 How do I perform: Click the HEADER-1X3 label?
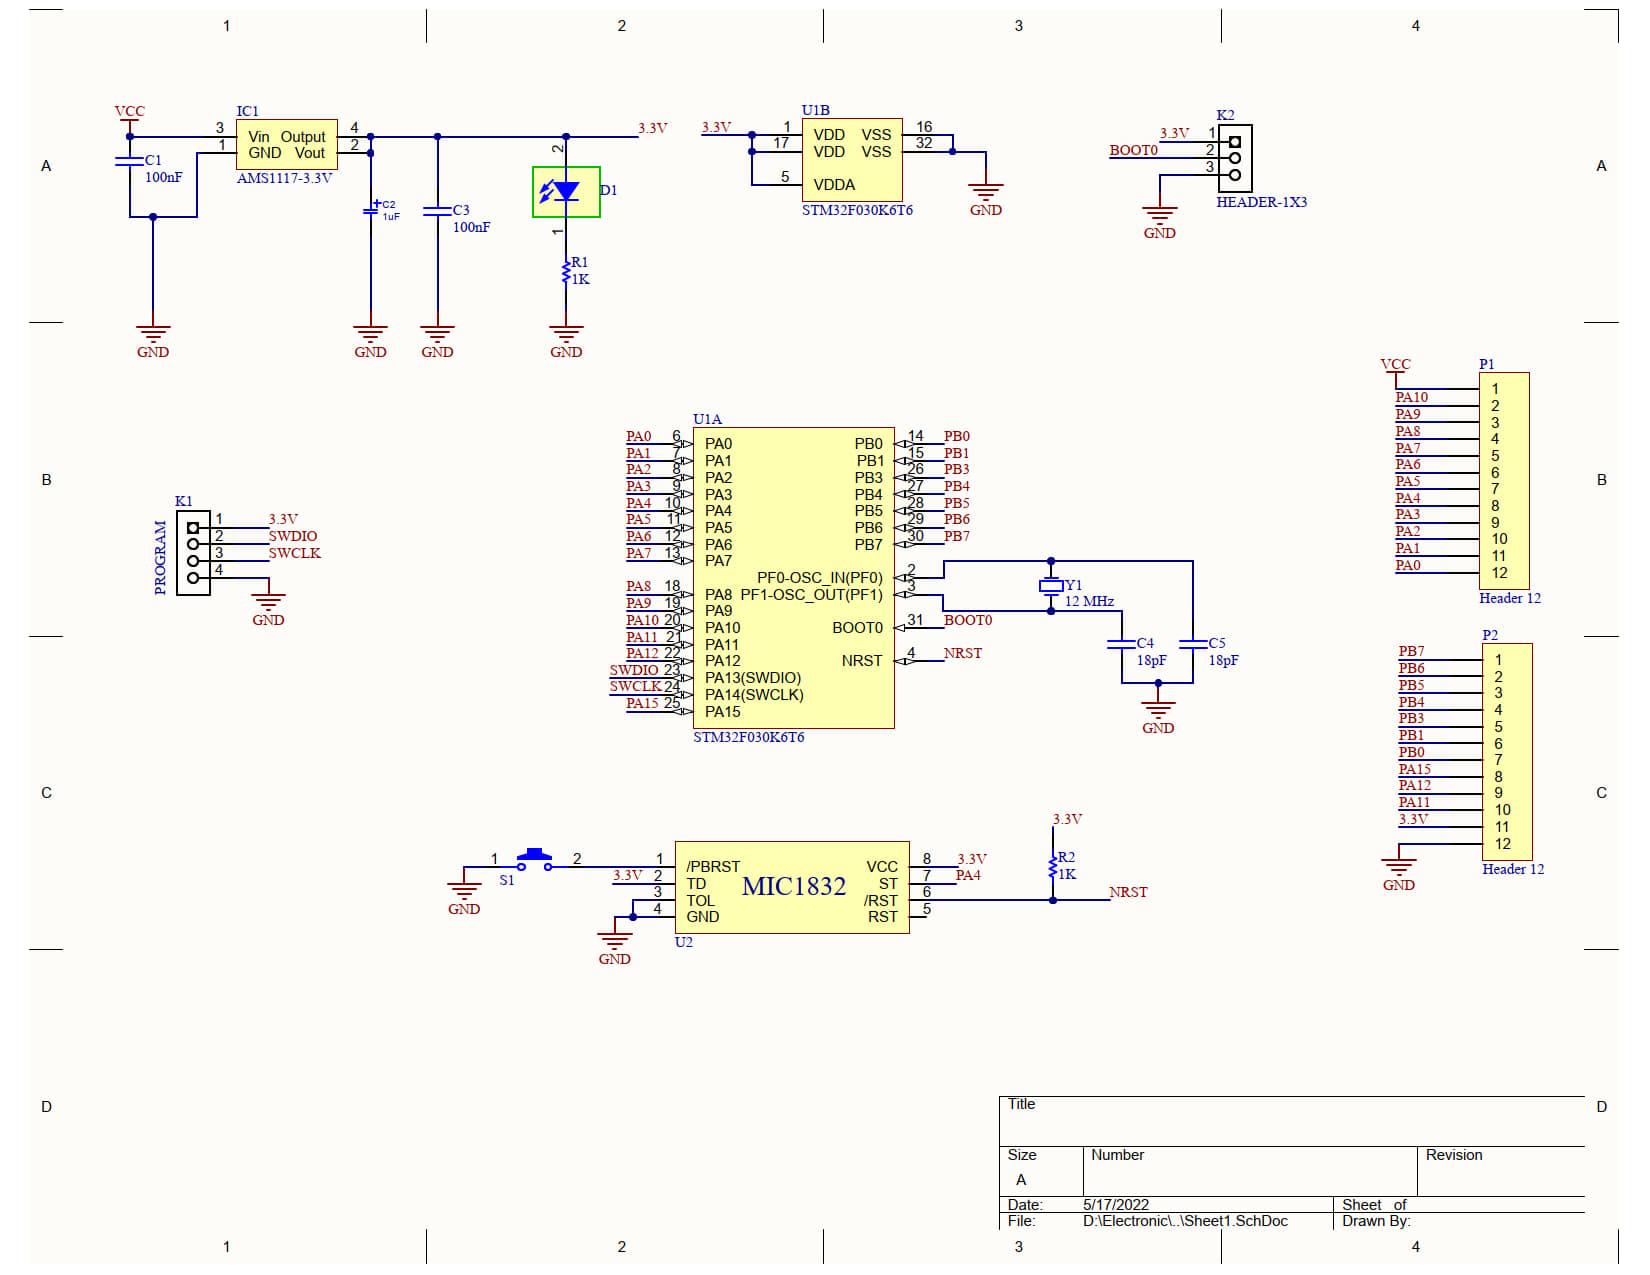[1261, 202]
